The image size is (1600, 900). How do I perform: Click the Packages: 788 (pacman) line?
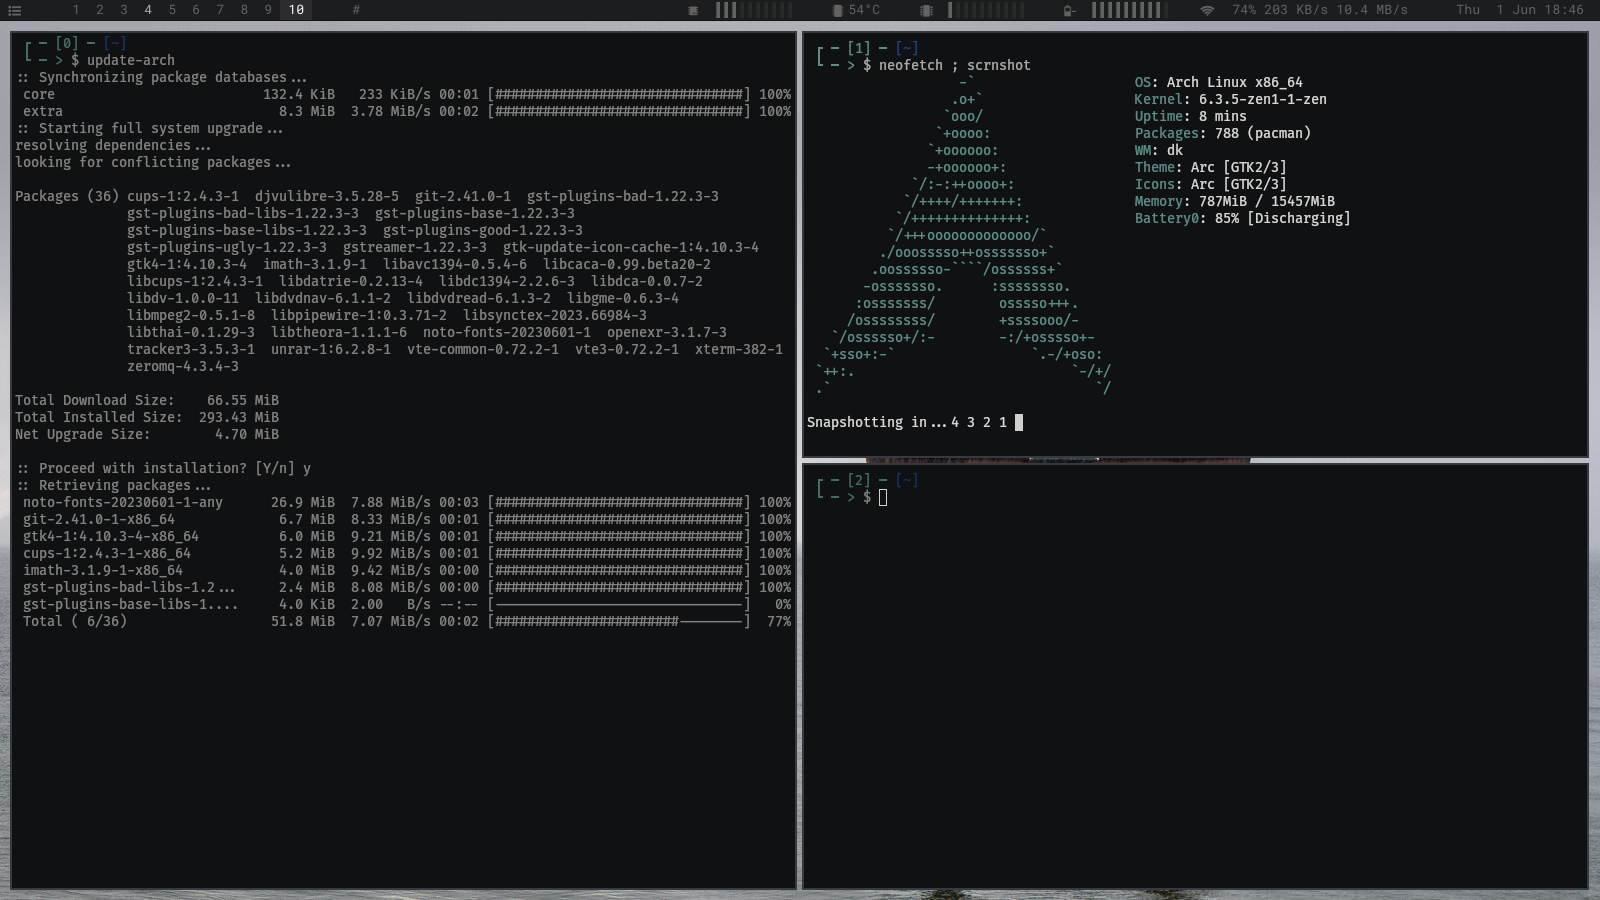pyautogui.click(x=1223, y=133)
